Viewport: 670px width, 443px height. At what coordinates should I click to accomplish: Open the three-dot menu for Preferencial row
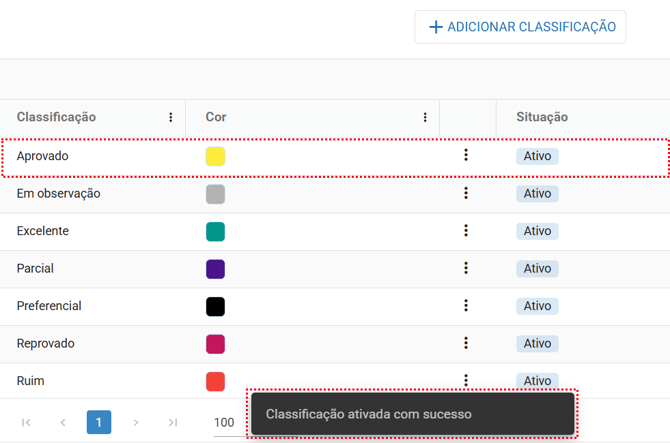[466, 306]
